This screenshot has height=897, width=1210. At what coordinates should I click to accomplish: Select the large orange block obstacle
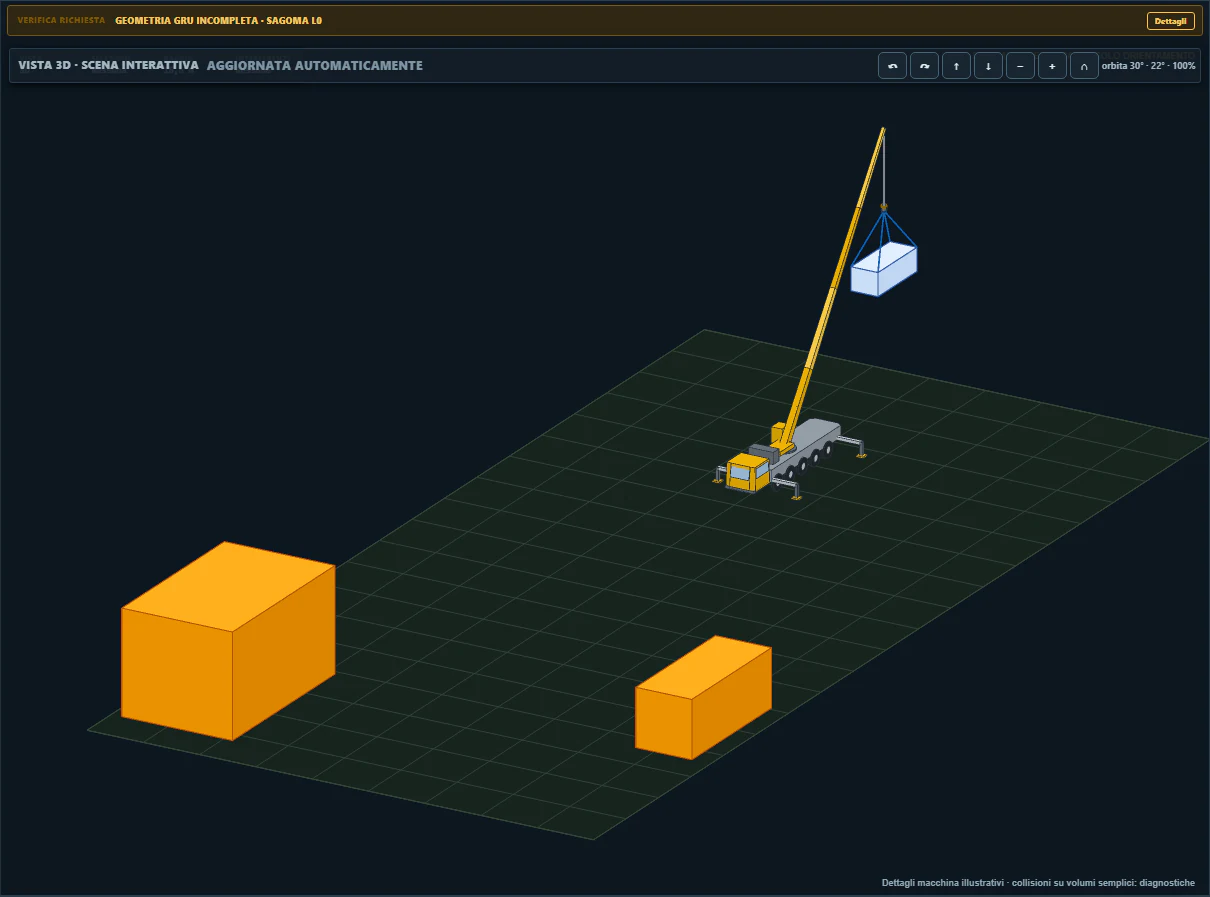point(228,641)
